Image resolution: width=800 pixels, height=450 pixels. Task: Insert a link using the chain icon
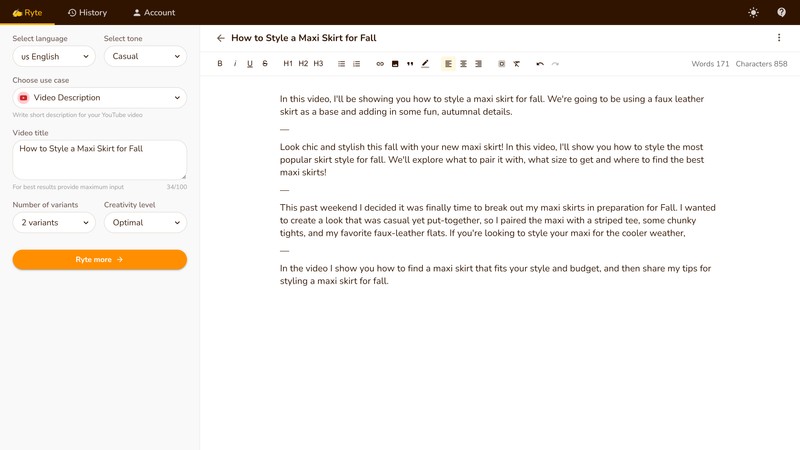click(x=380, y=64)
